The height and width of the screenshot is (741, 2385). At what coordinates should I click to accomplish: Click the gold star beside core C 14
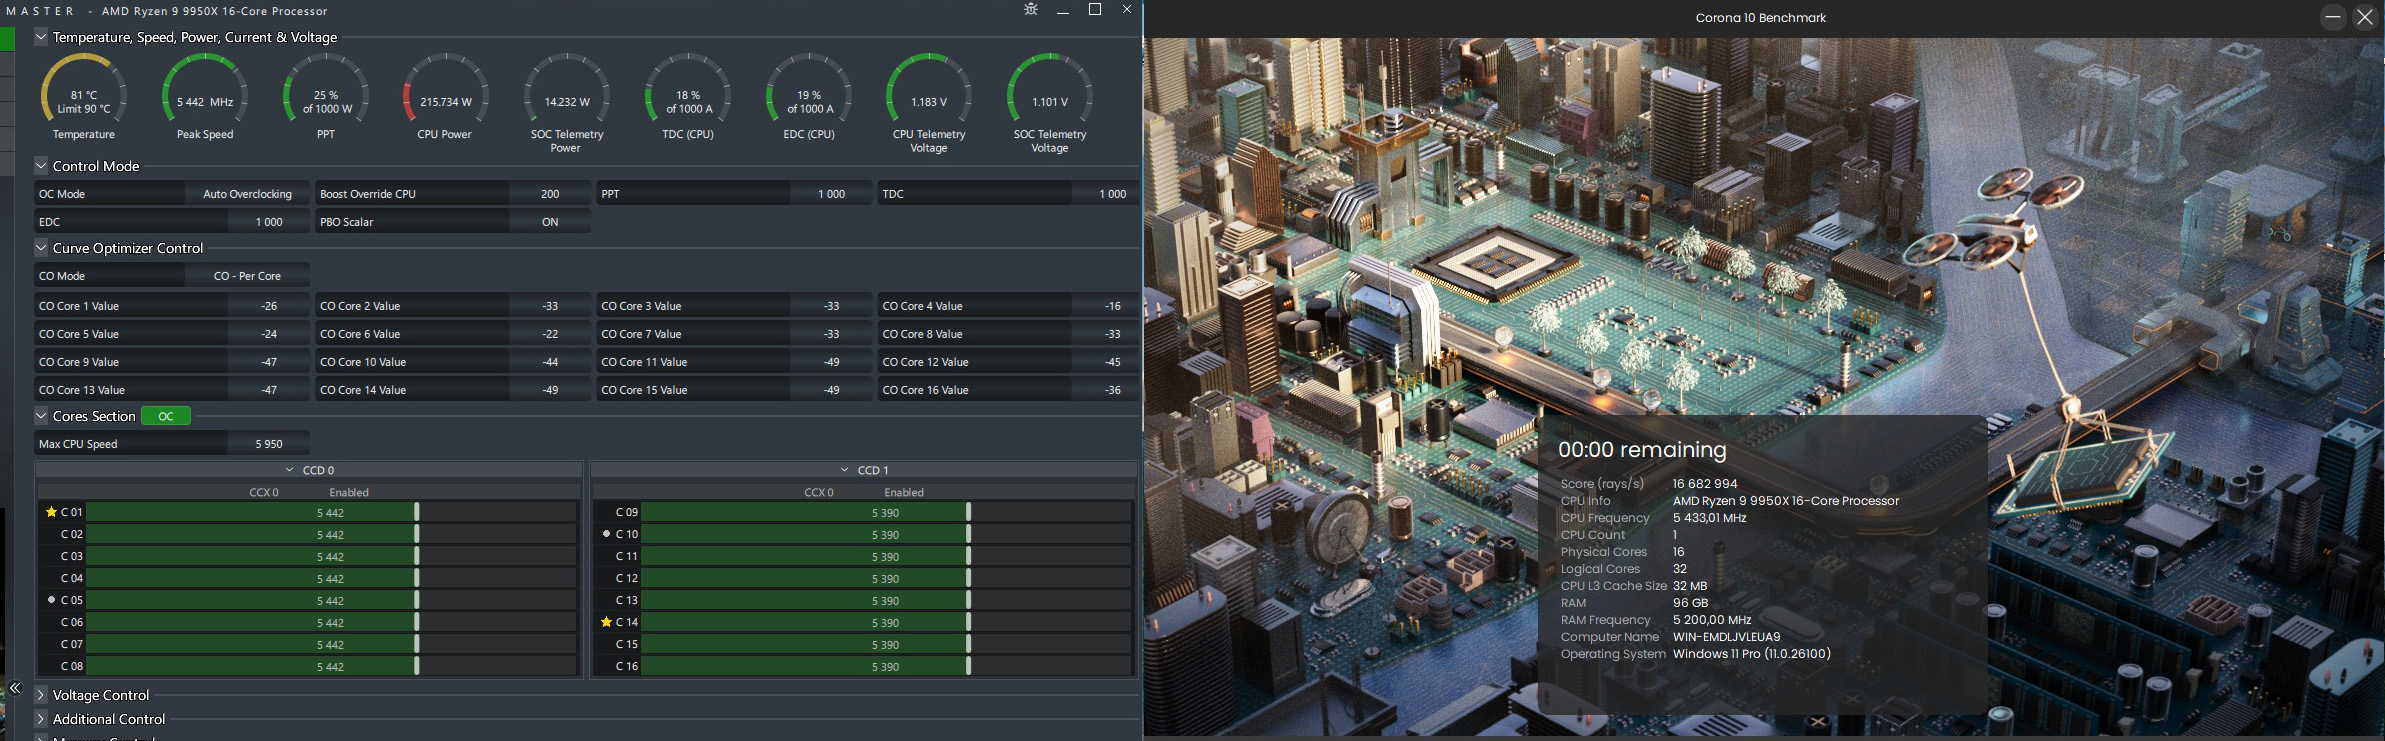pos(606,622)
